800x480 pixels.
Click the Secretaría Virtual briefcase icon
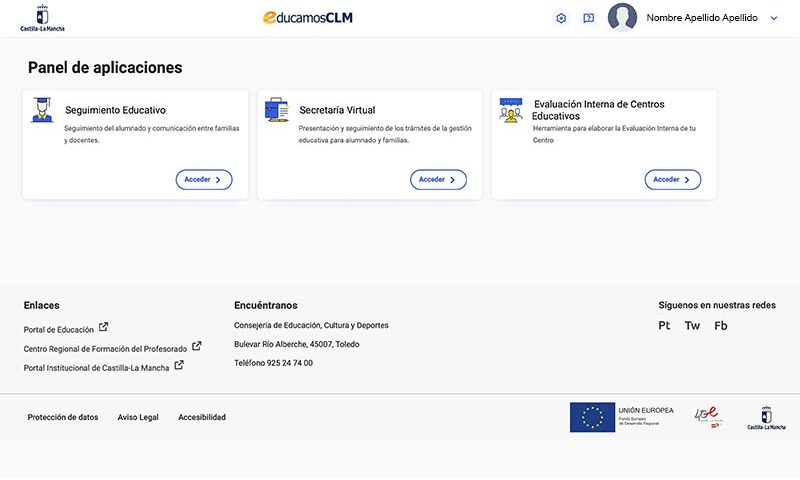pos(277,110)
